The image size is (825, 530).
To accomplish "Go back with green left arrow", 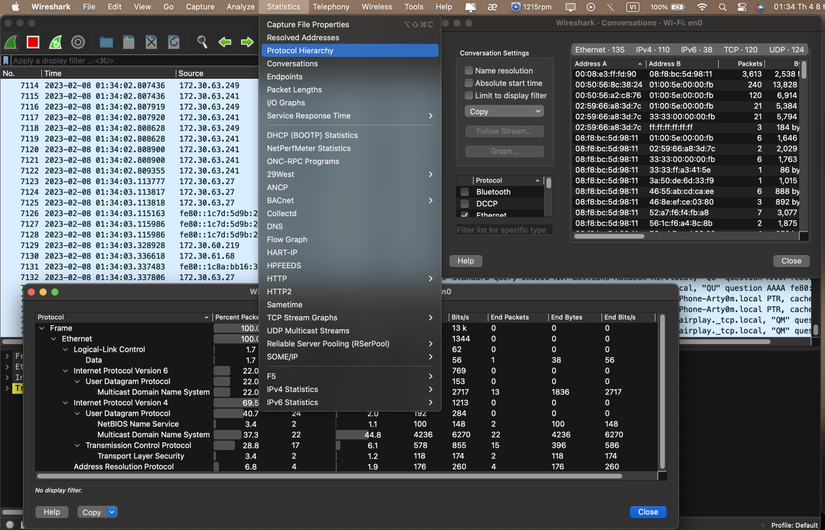I will (x=224, y=42).
